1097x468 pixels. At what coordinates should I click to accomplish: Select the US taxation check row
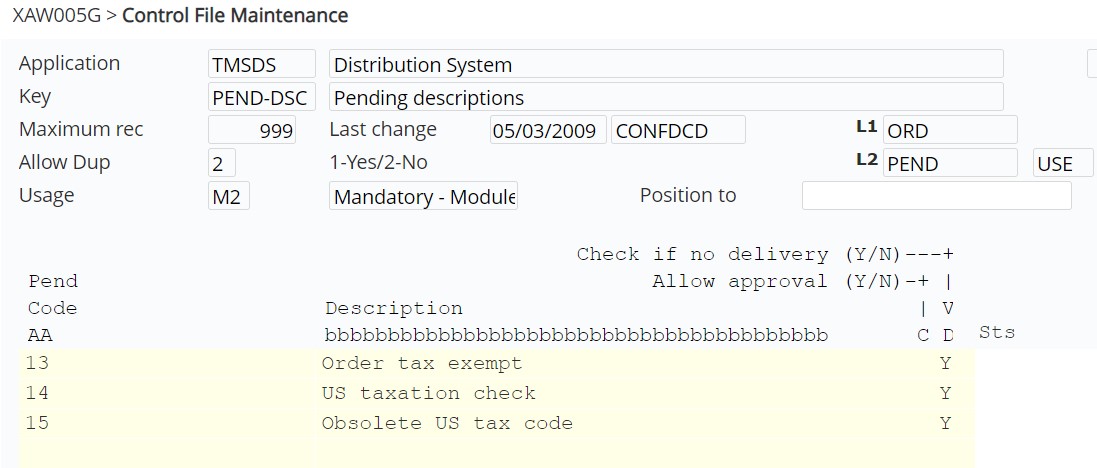coord(497,393)
